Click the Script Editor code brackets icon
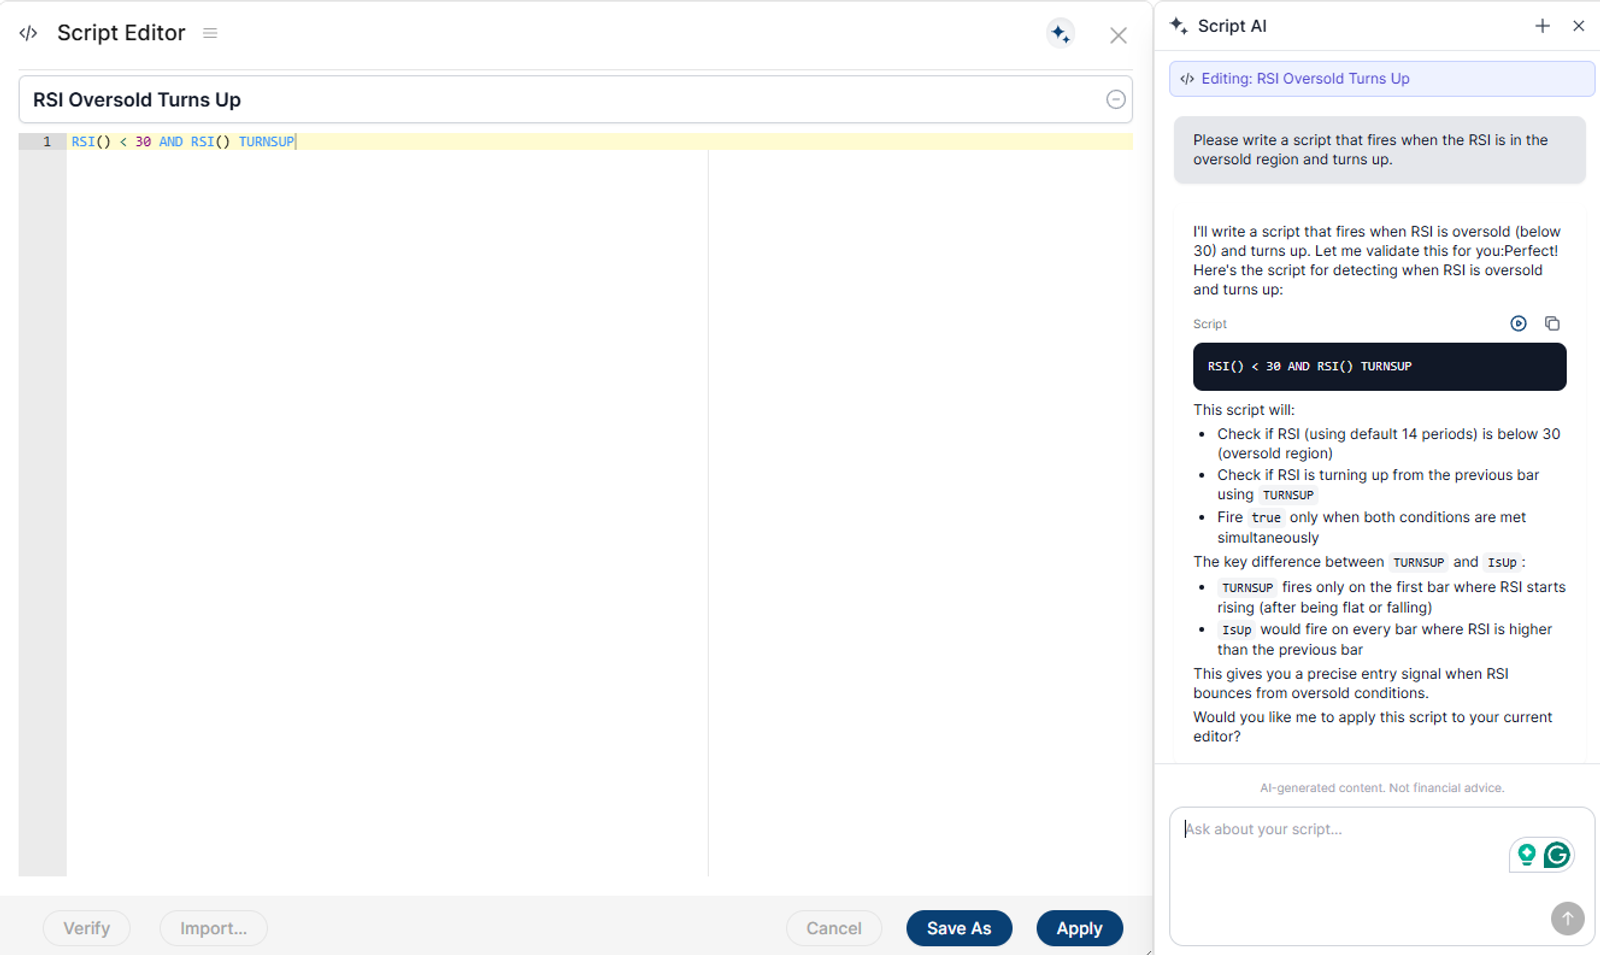The height and width of the screenshot is (955, 1600). (28, 33)
